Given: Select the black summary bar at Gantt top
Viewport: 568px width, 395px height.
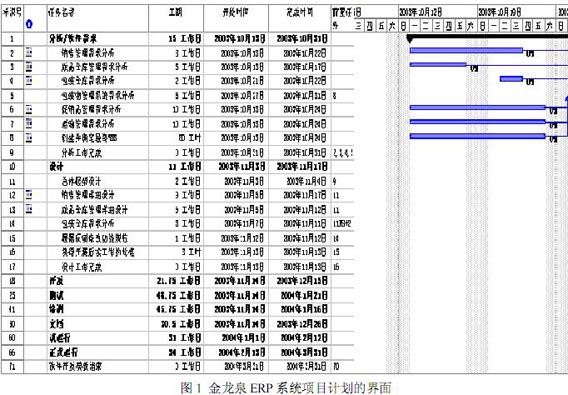Looking at the screenshot, I should pyautogui.click(x=487, y=37).
